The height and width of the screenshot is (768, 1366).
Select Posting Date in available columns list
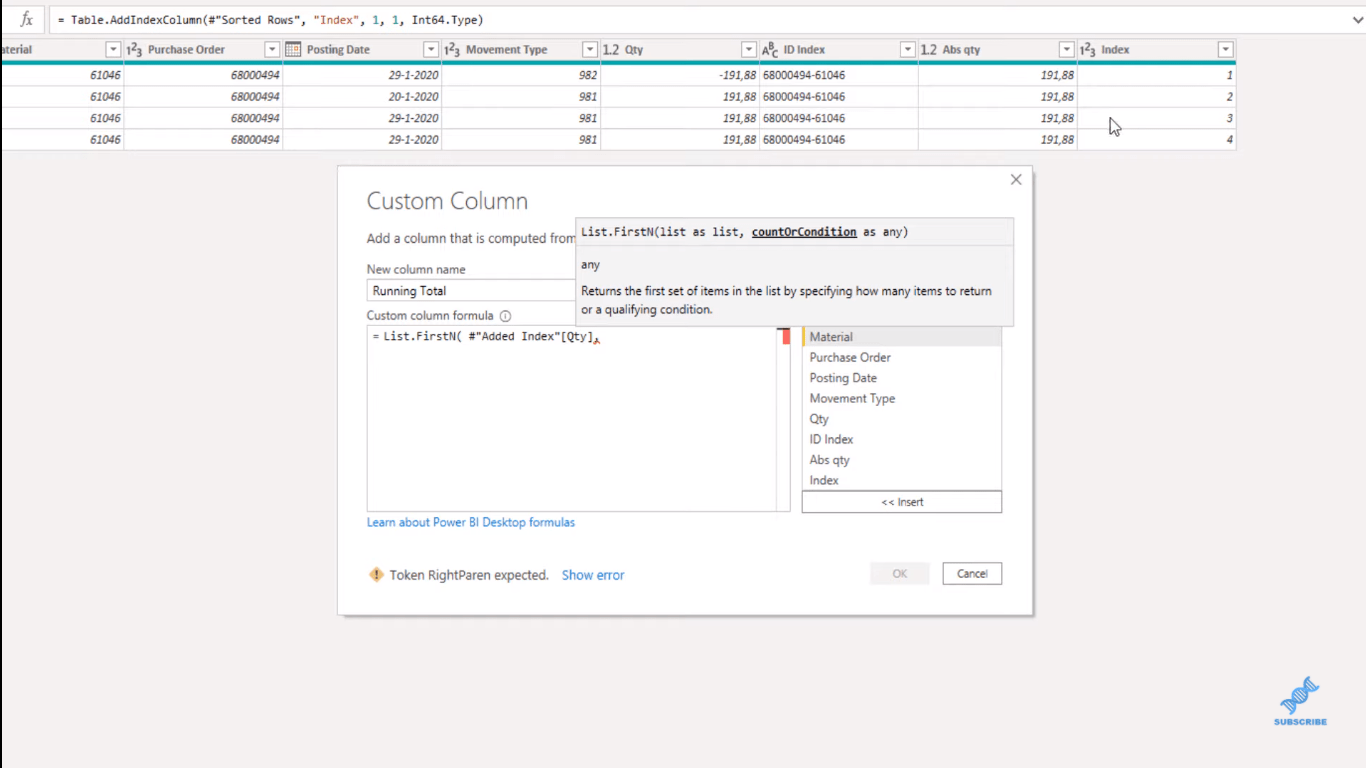point(902,378)
